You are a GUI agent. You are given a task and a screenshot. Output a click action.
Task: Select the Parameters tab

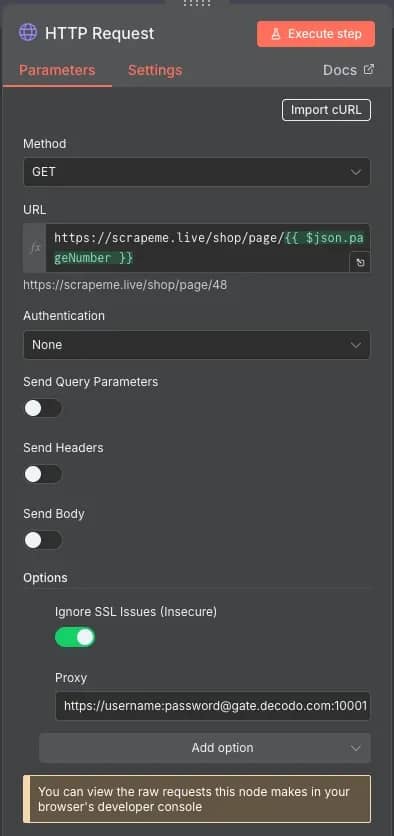pos(57,70)
